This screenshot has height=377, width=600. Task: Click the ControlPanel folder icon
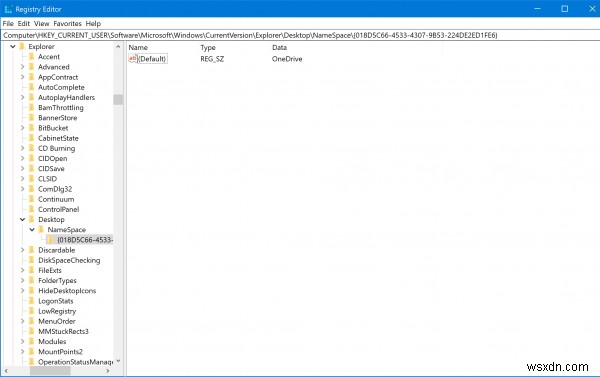(32, 209)
